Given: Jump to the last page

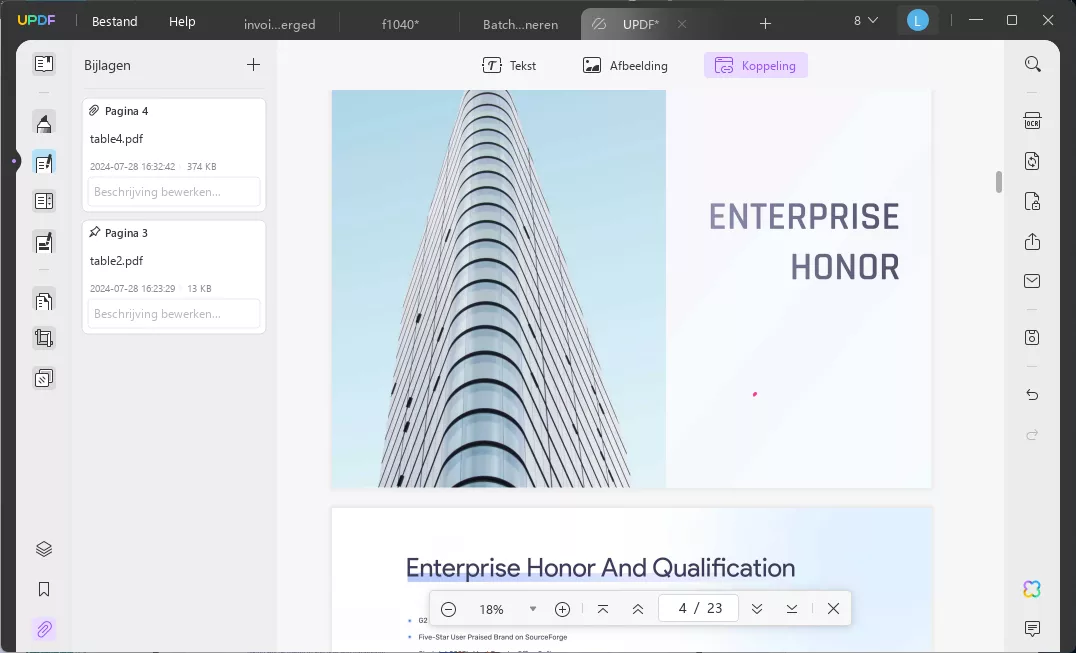Looking at the screenshot, I should pyautogui.click(x=792, y=608).
